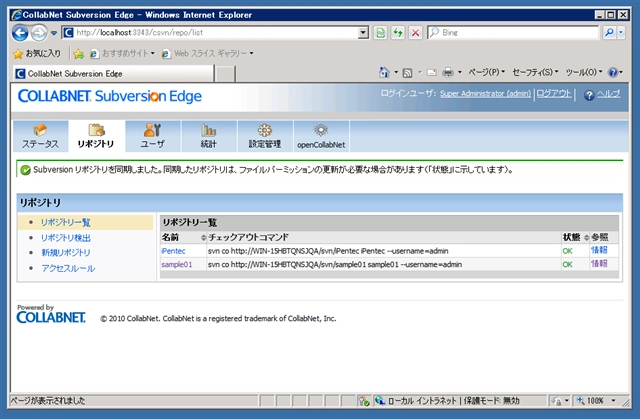Open the Print options dropdown arrow
Image resolution: width=640 pixels, height=419 pixels.
[x=460, y=73]
